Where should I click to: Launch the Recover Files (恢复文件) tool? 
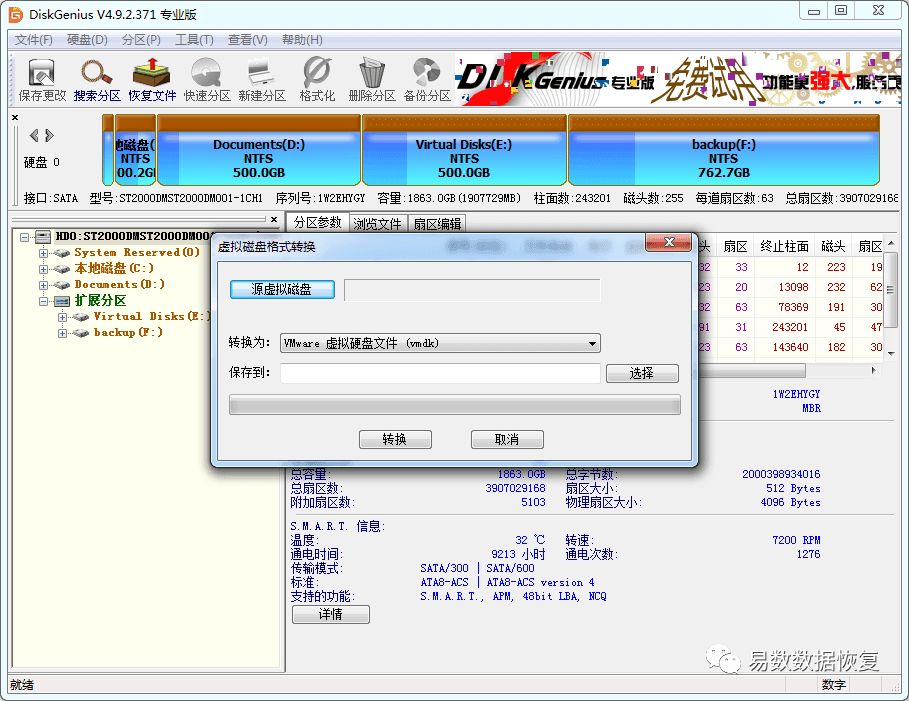click(152, 80)
